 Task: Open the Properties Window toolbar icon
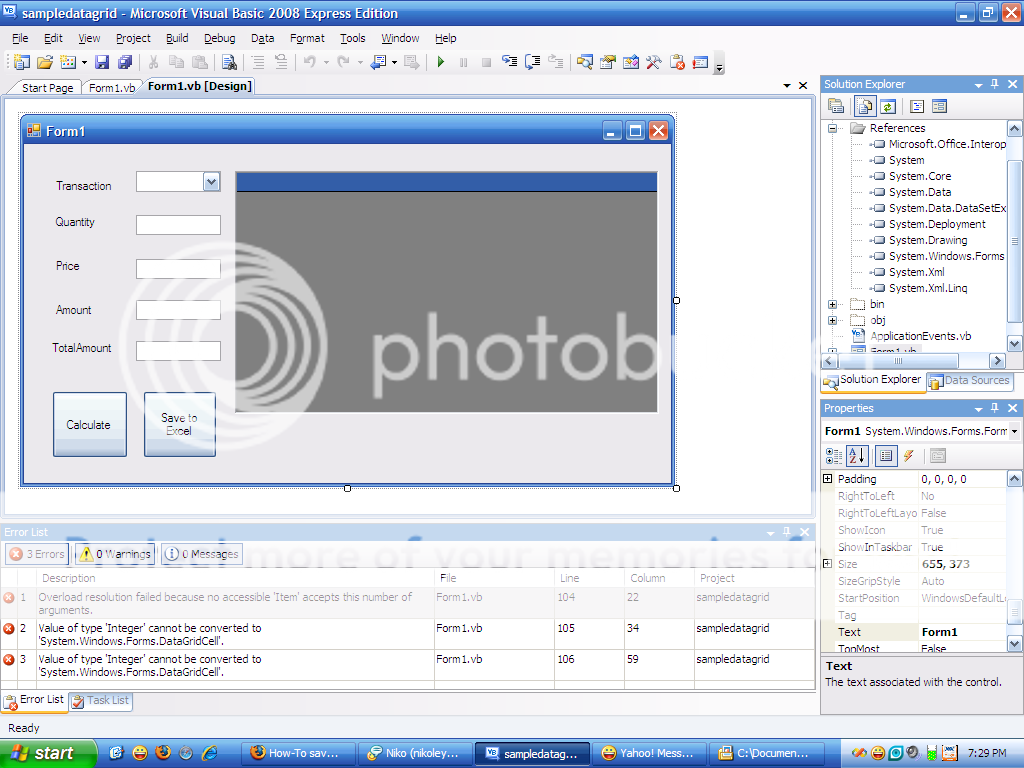(608, 62)
